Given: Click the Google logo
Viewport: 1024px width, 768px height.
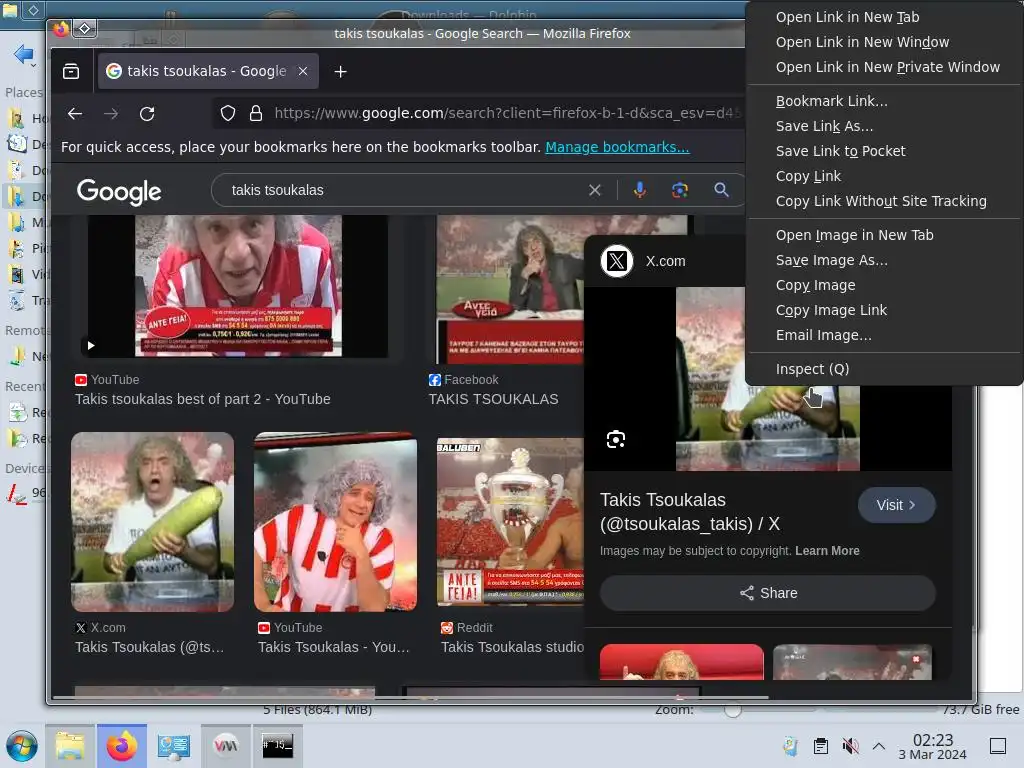Looking at the screenshot, I should [119, 191].
